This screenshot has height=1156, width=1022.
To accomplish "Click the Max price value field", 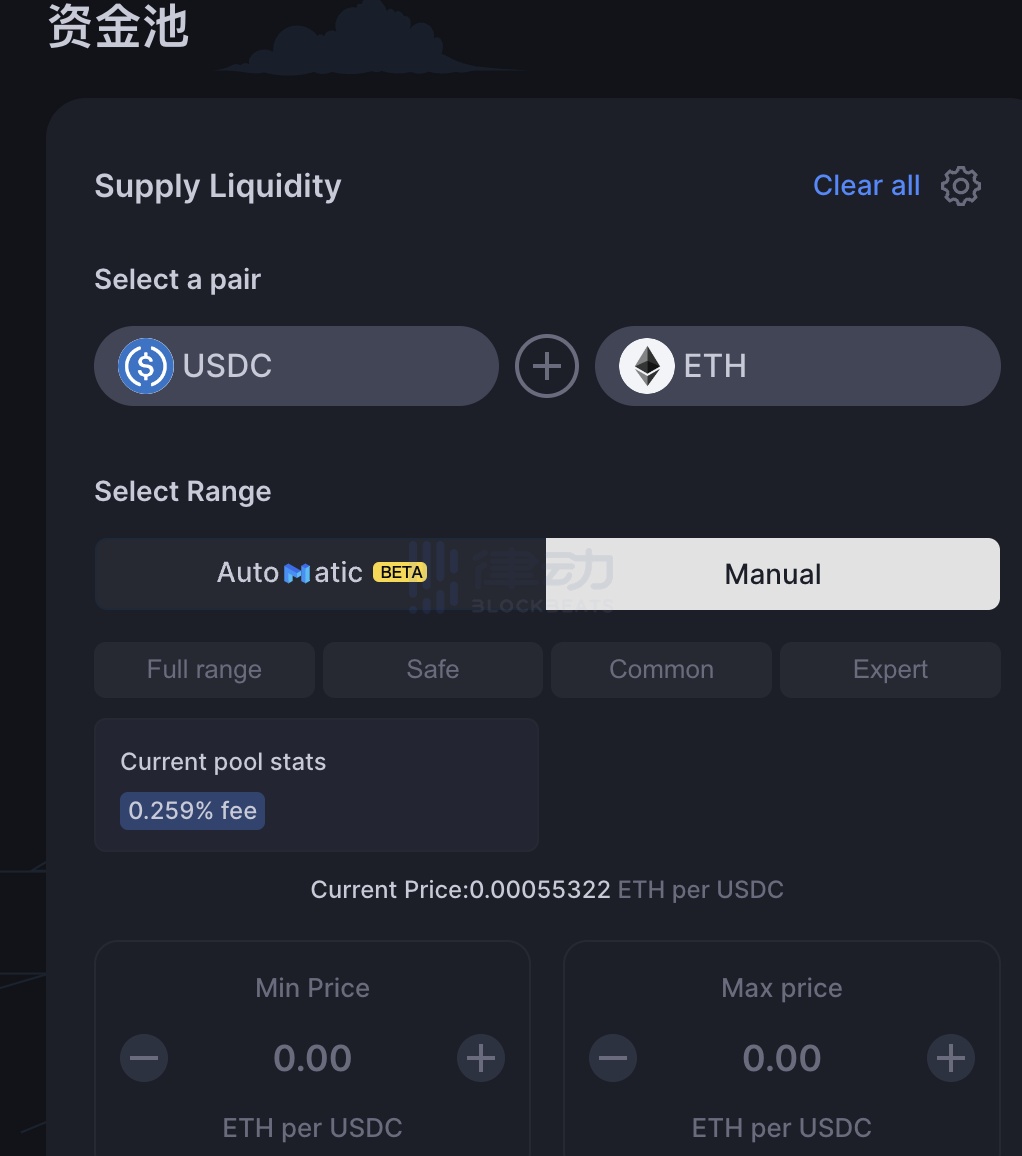I will [x=782, y=1058].
